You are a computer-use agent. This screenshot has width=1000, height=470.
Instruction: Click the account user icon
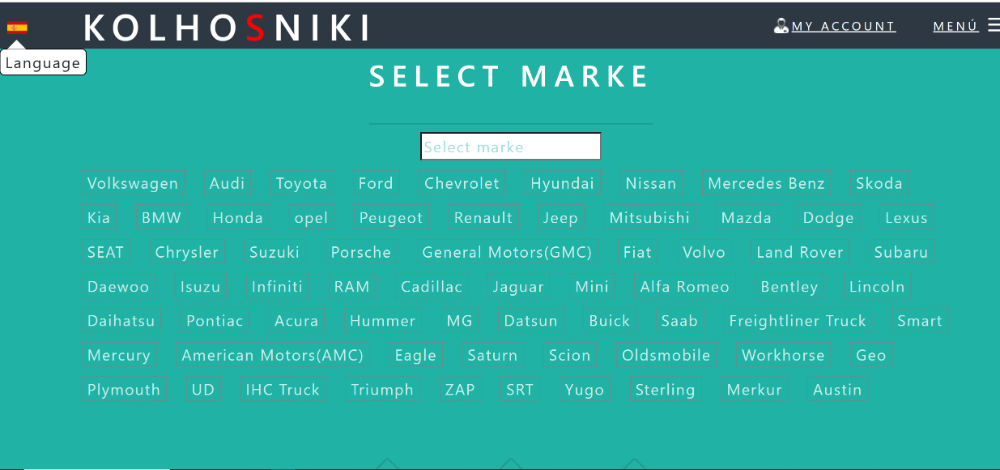coord(781,26)
